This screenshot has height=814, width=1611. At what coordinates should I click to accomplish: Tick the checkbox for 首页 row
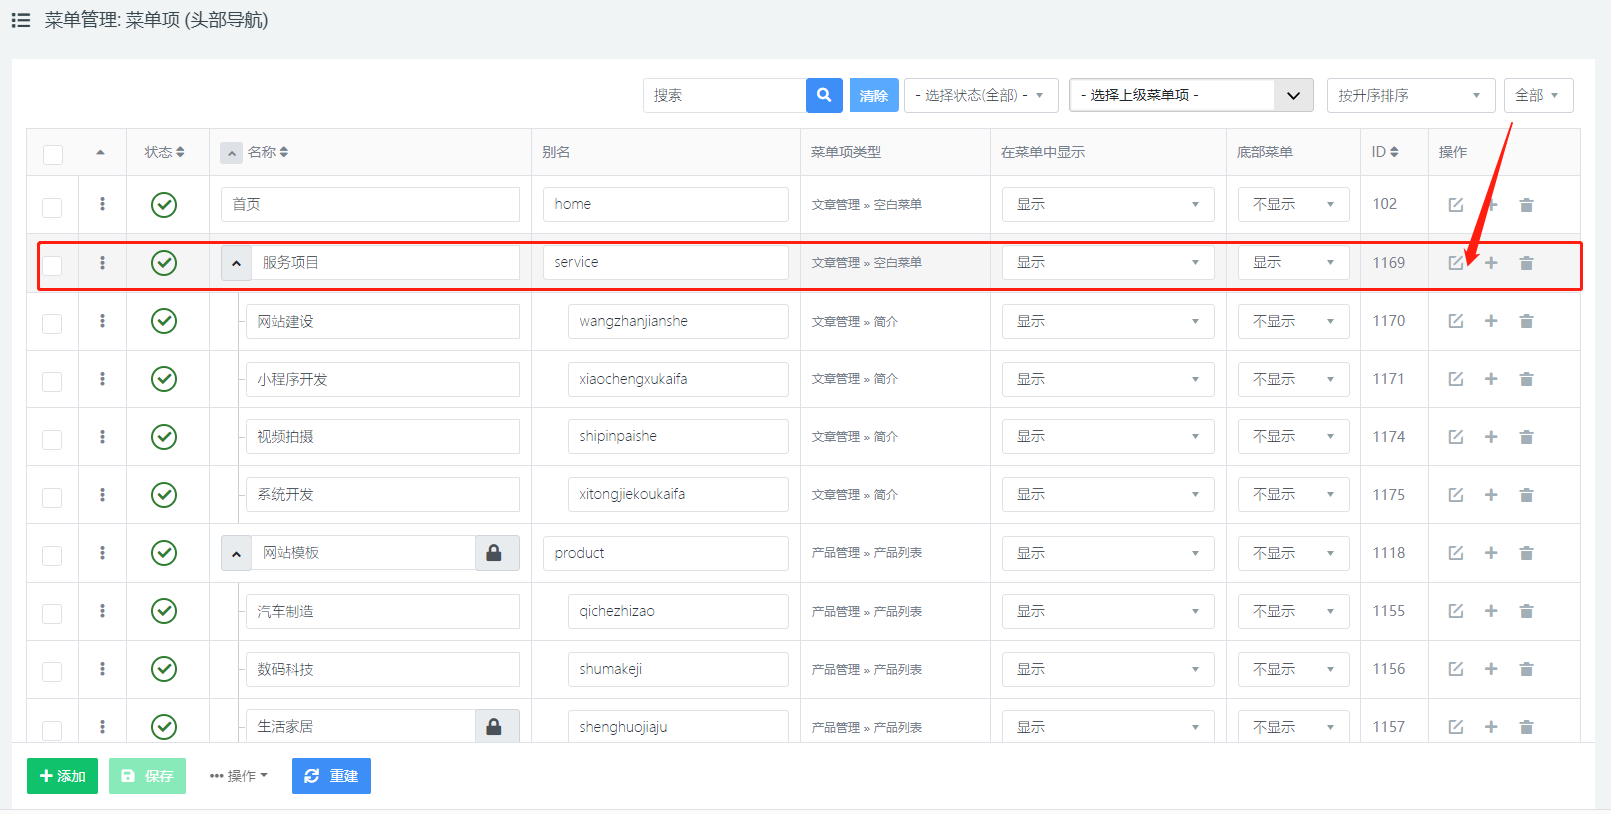(x=52, y=207)
